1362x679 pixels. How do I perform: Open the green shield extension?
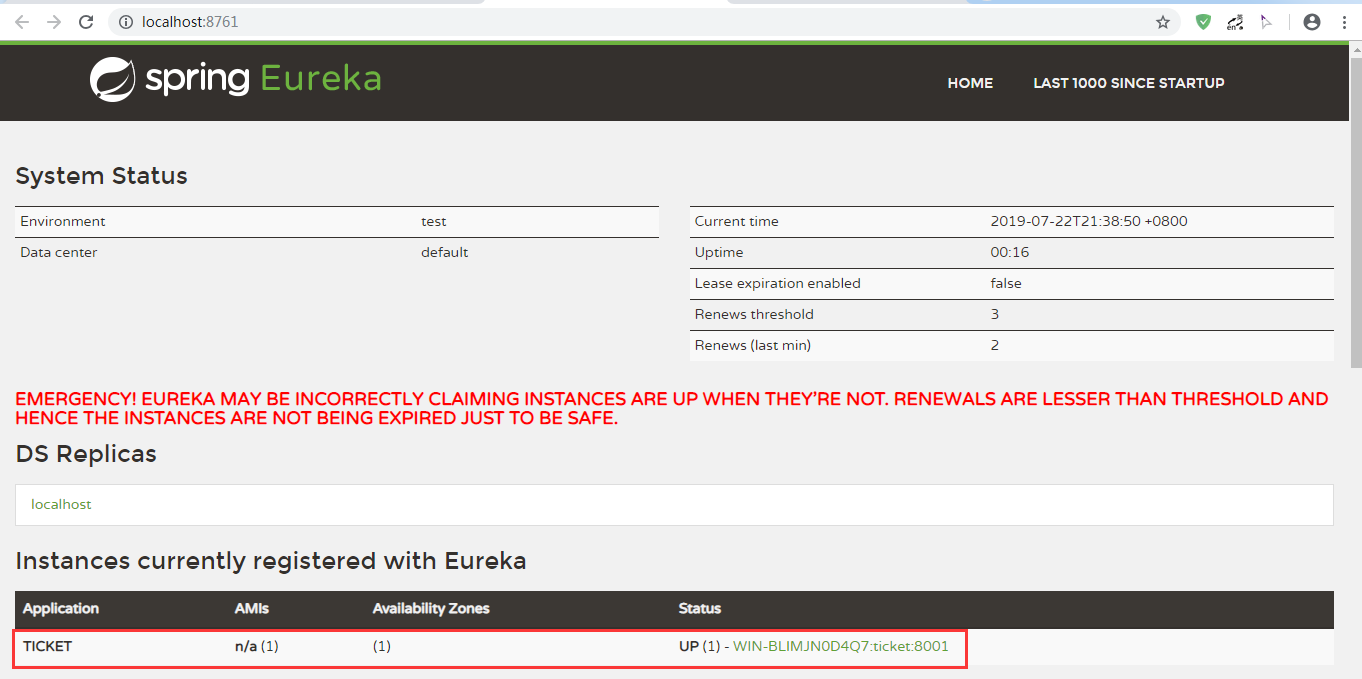(x=1204, y=22)
